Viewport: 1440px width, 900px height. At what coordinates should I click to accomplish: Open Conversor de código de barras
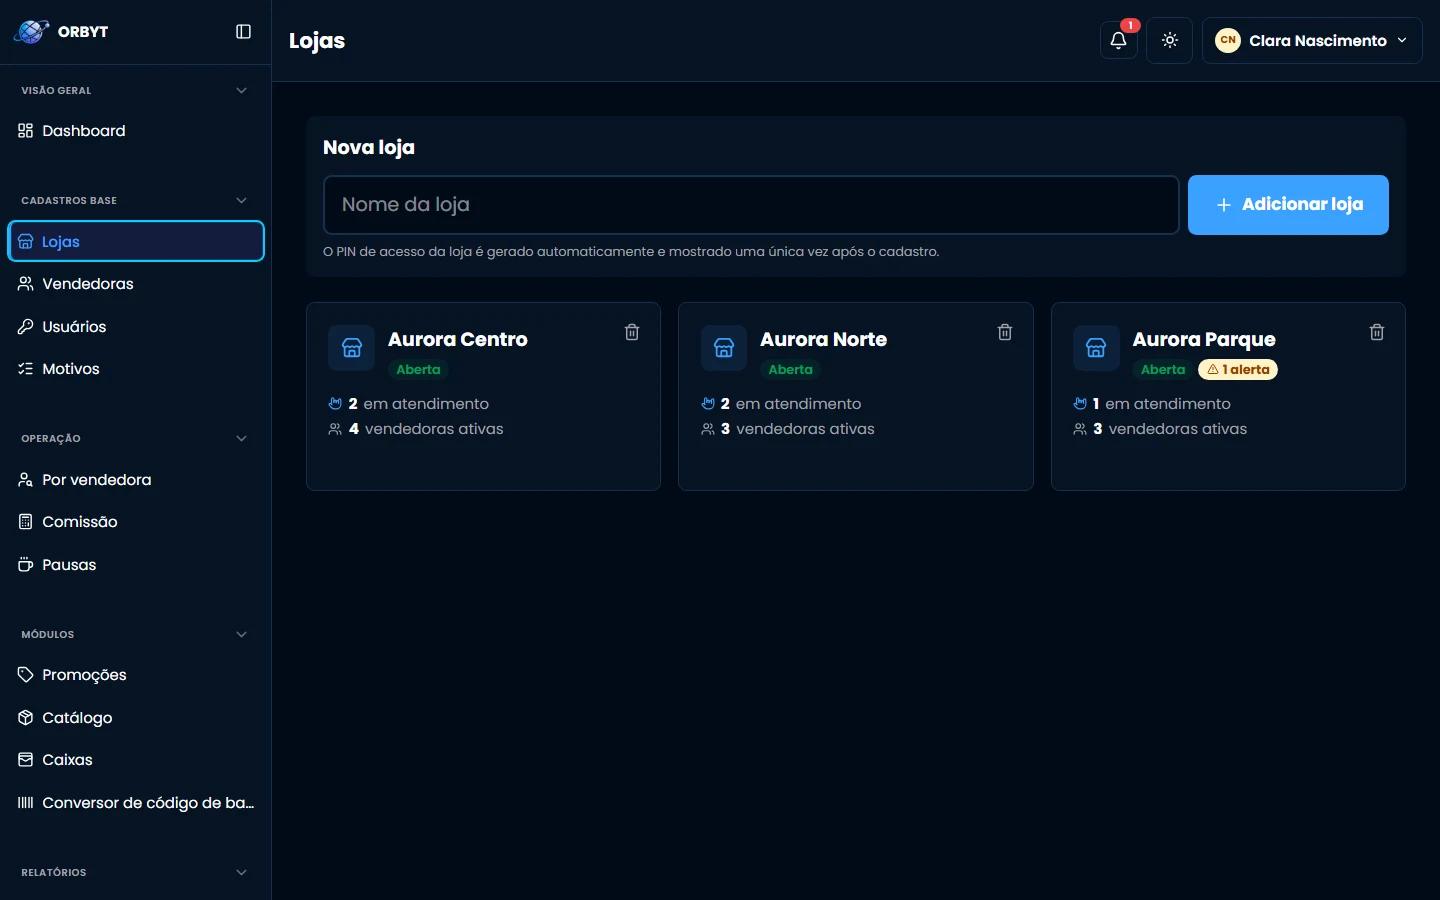pyautogui.click(x=136, y=803)
